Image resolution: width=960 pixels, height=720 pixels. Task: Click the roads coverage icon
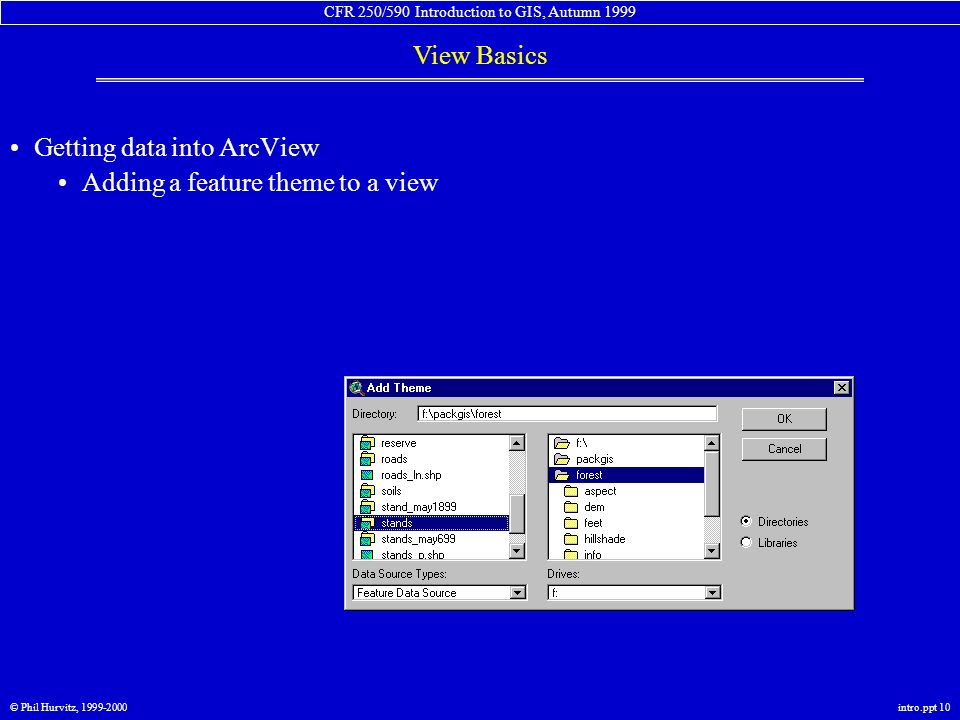click(367, 459)
